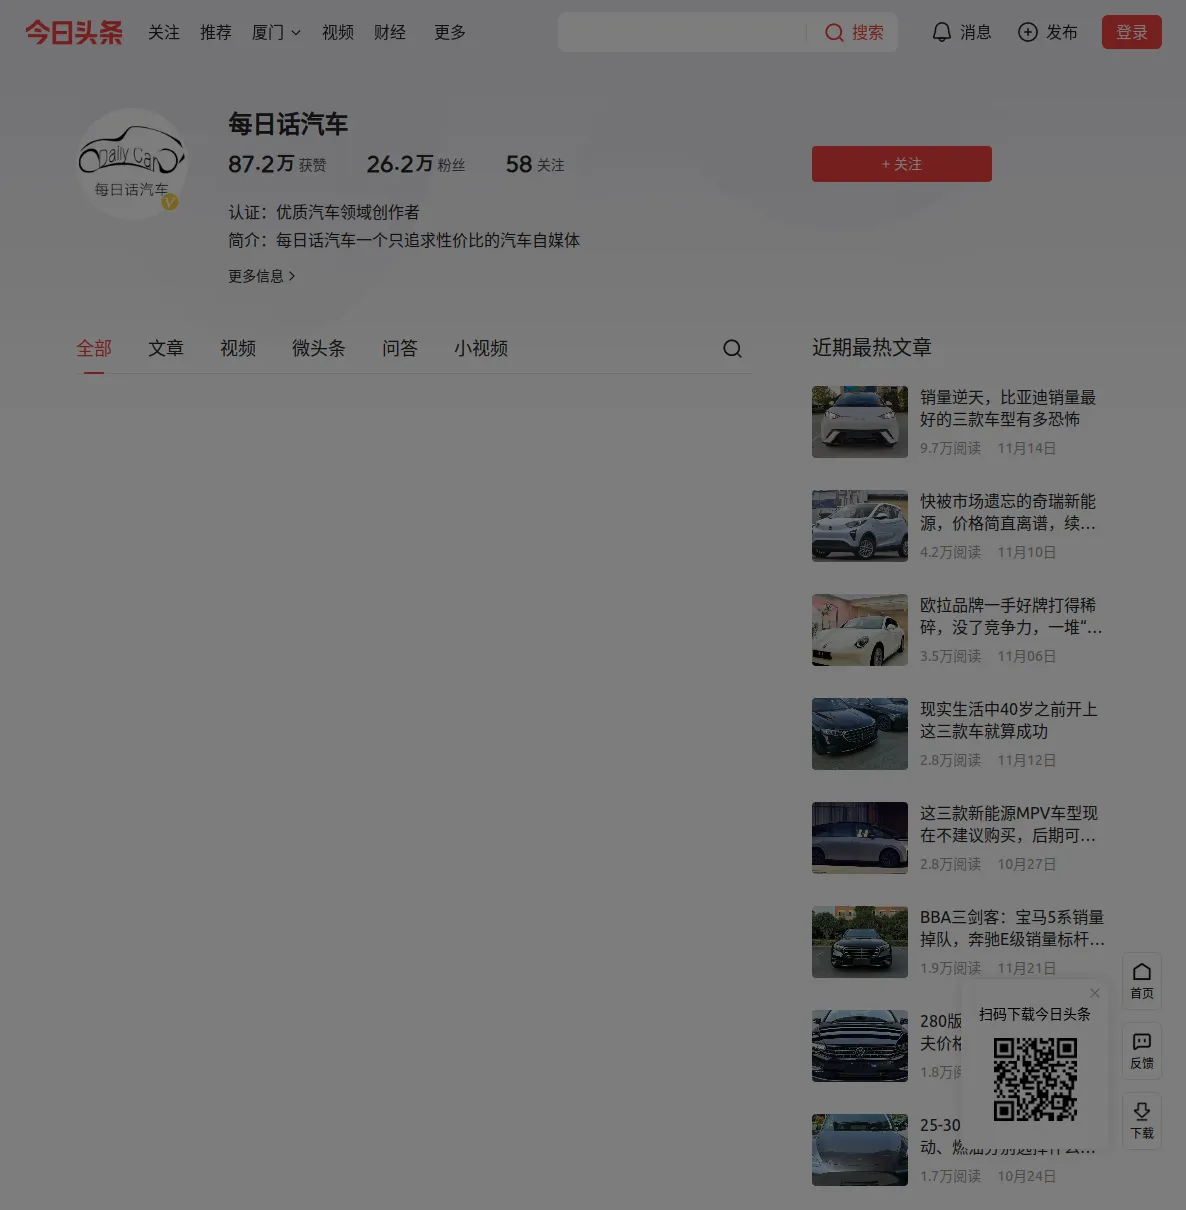Screen dimensions: 1186x1210
Task: Go to 关注 in top navigation
Action: click(x=164, y=33)
